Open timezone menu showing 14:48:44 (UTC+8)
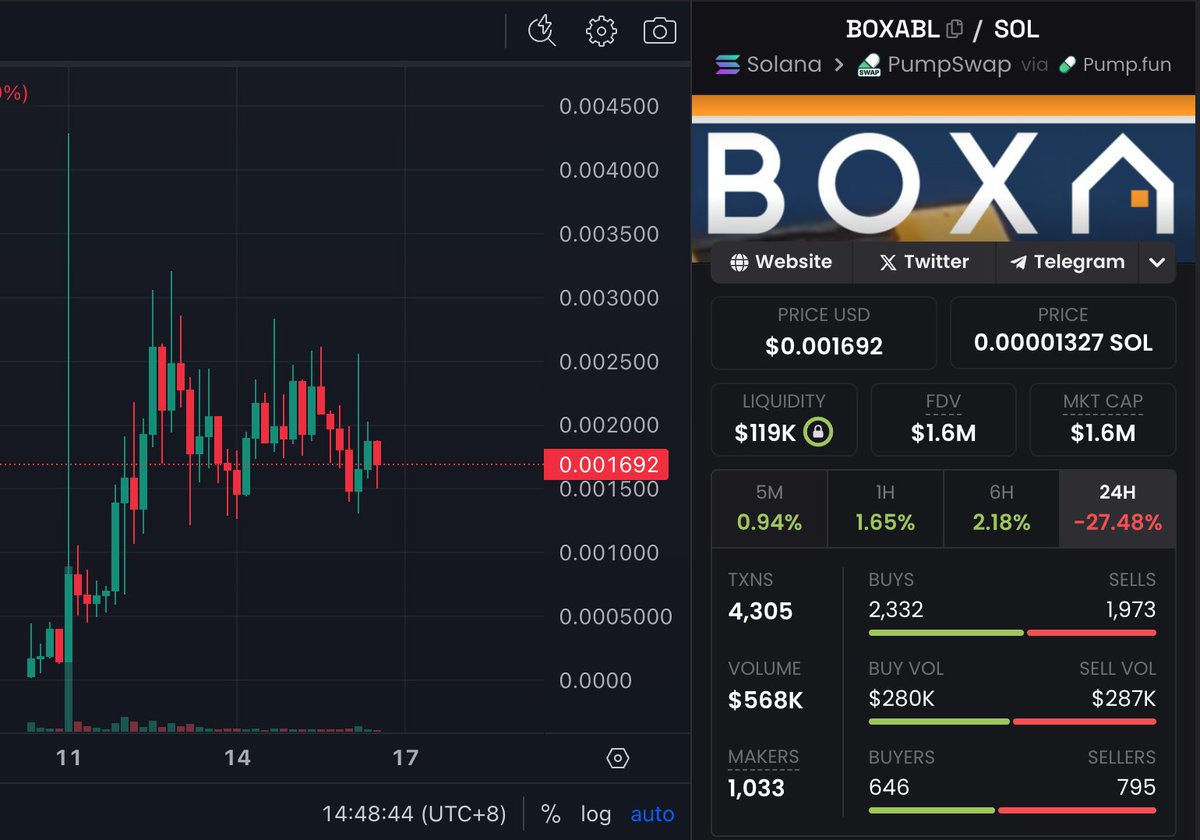The image size is (1200, 840). point(414,814)
